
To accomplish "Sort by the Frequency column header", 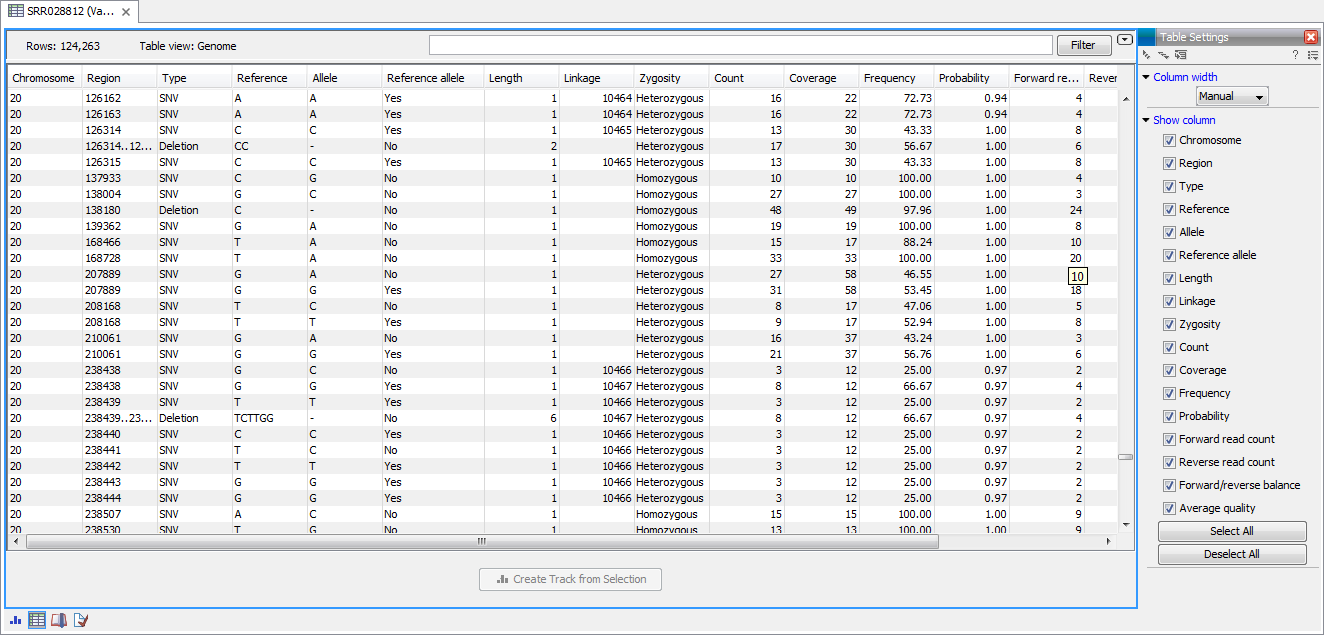I will pyautogui.click(x=890, y=78).
